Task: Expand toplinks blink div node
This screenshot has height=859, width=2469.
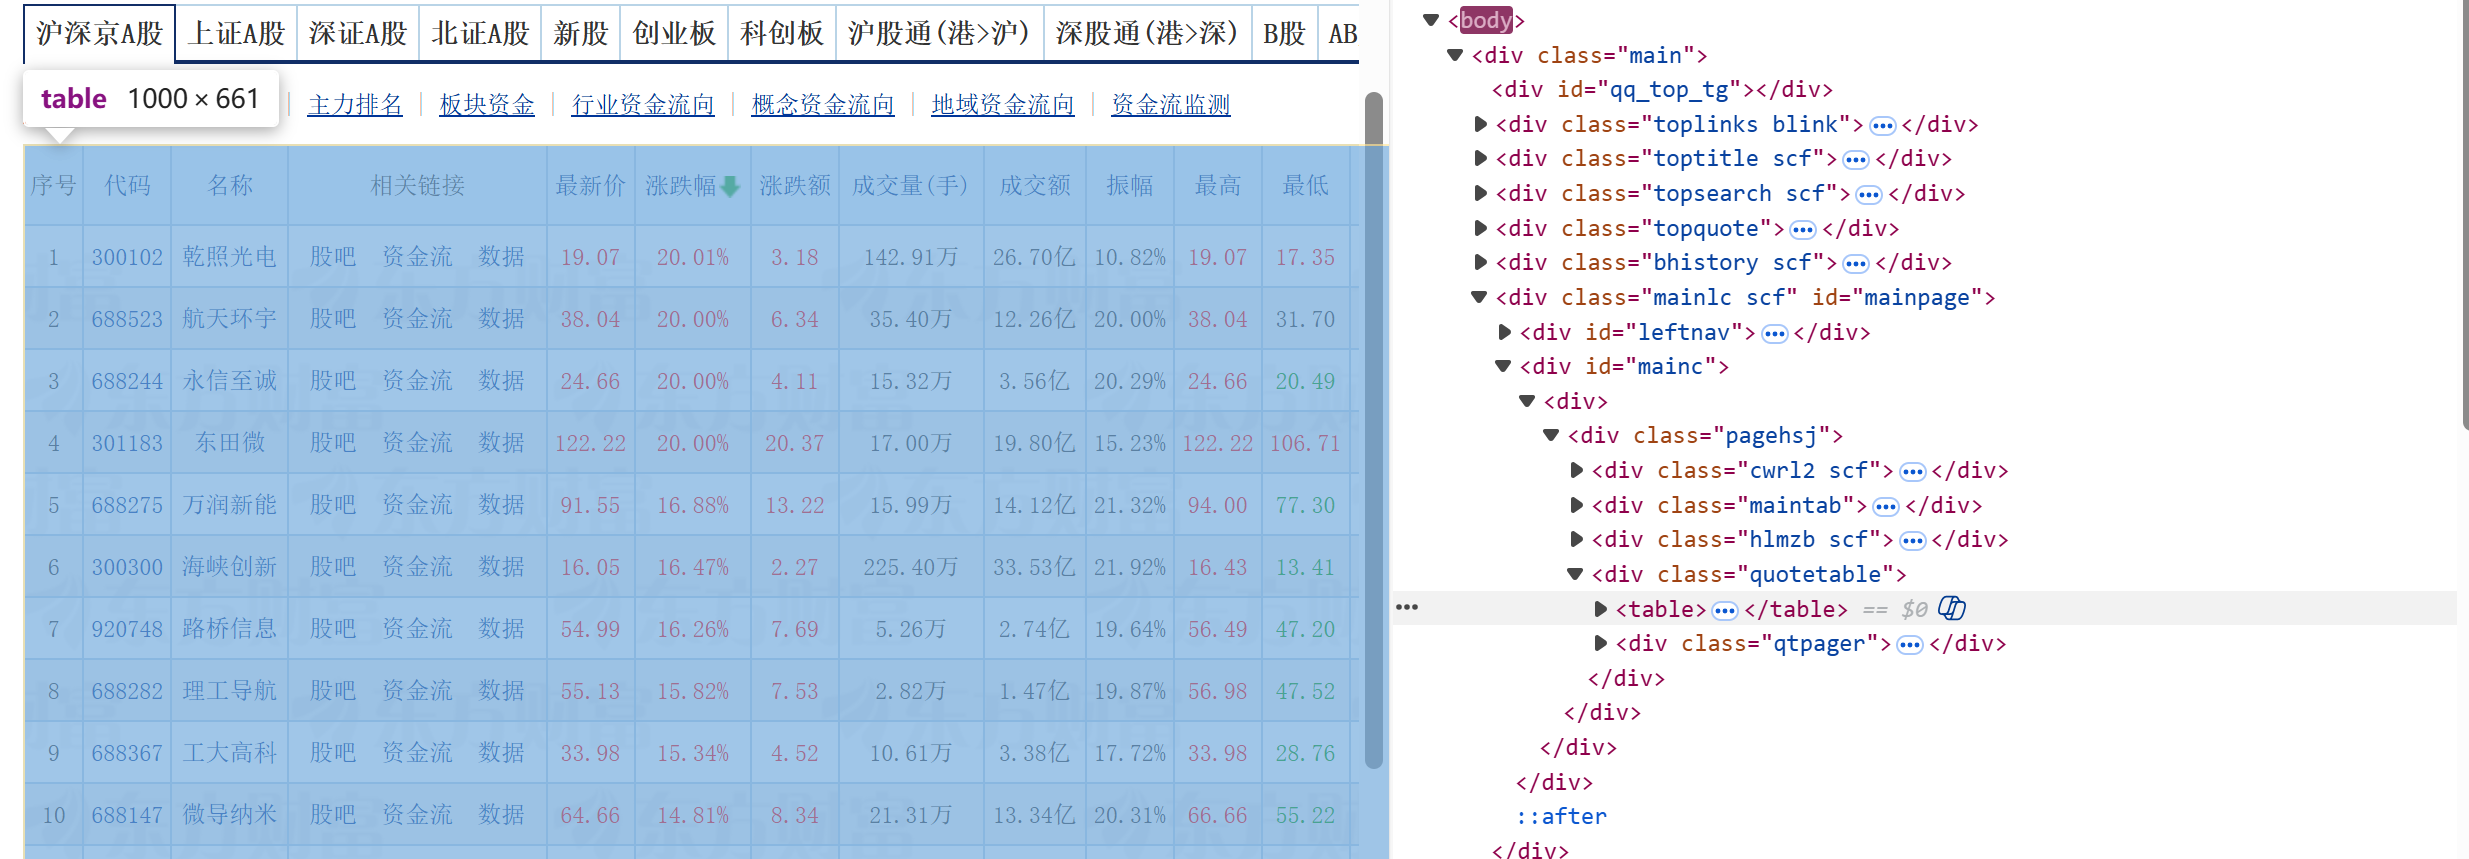Action: 1481,124
